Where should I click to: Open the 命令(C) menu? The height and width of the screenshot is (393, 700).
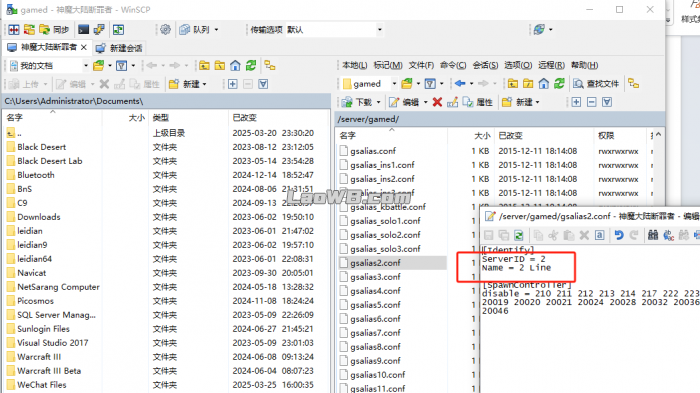coord(453,65)
